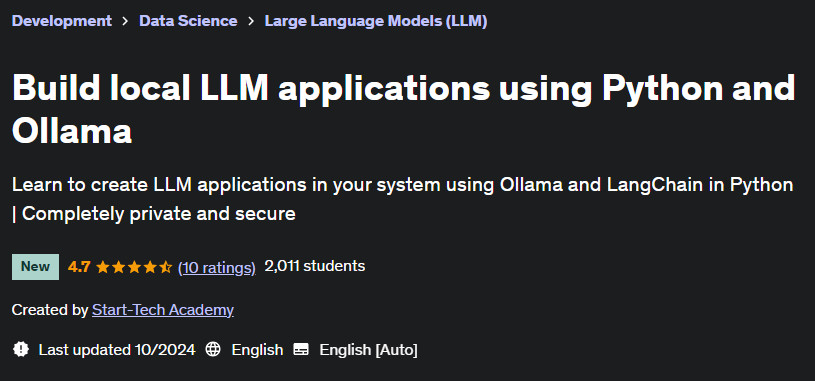Click the course subtitle description
This screenshot has width=815, height=381.
(x=402, y=199)
